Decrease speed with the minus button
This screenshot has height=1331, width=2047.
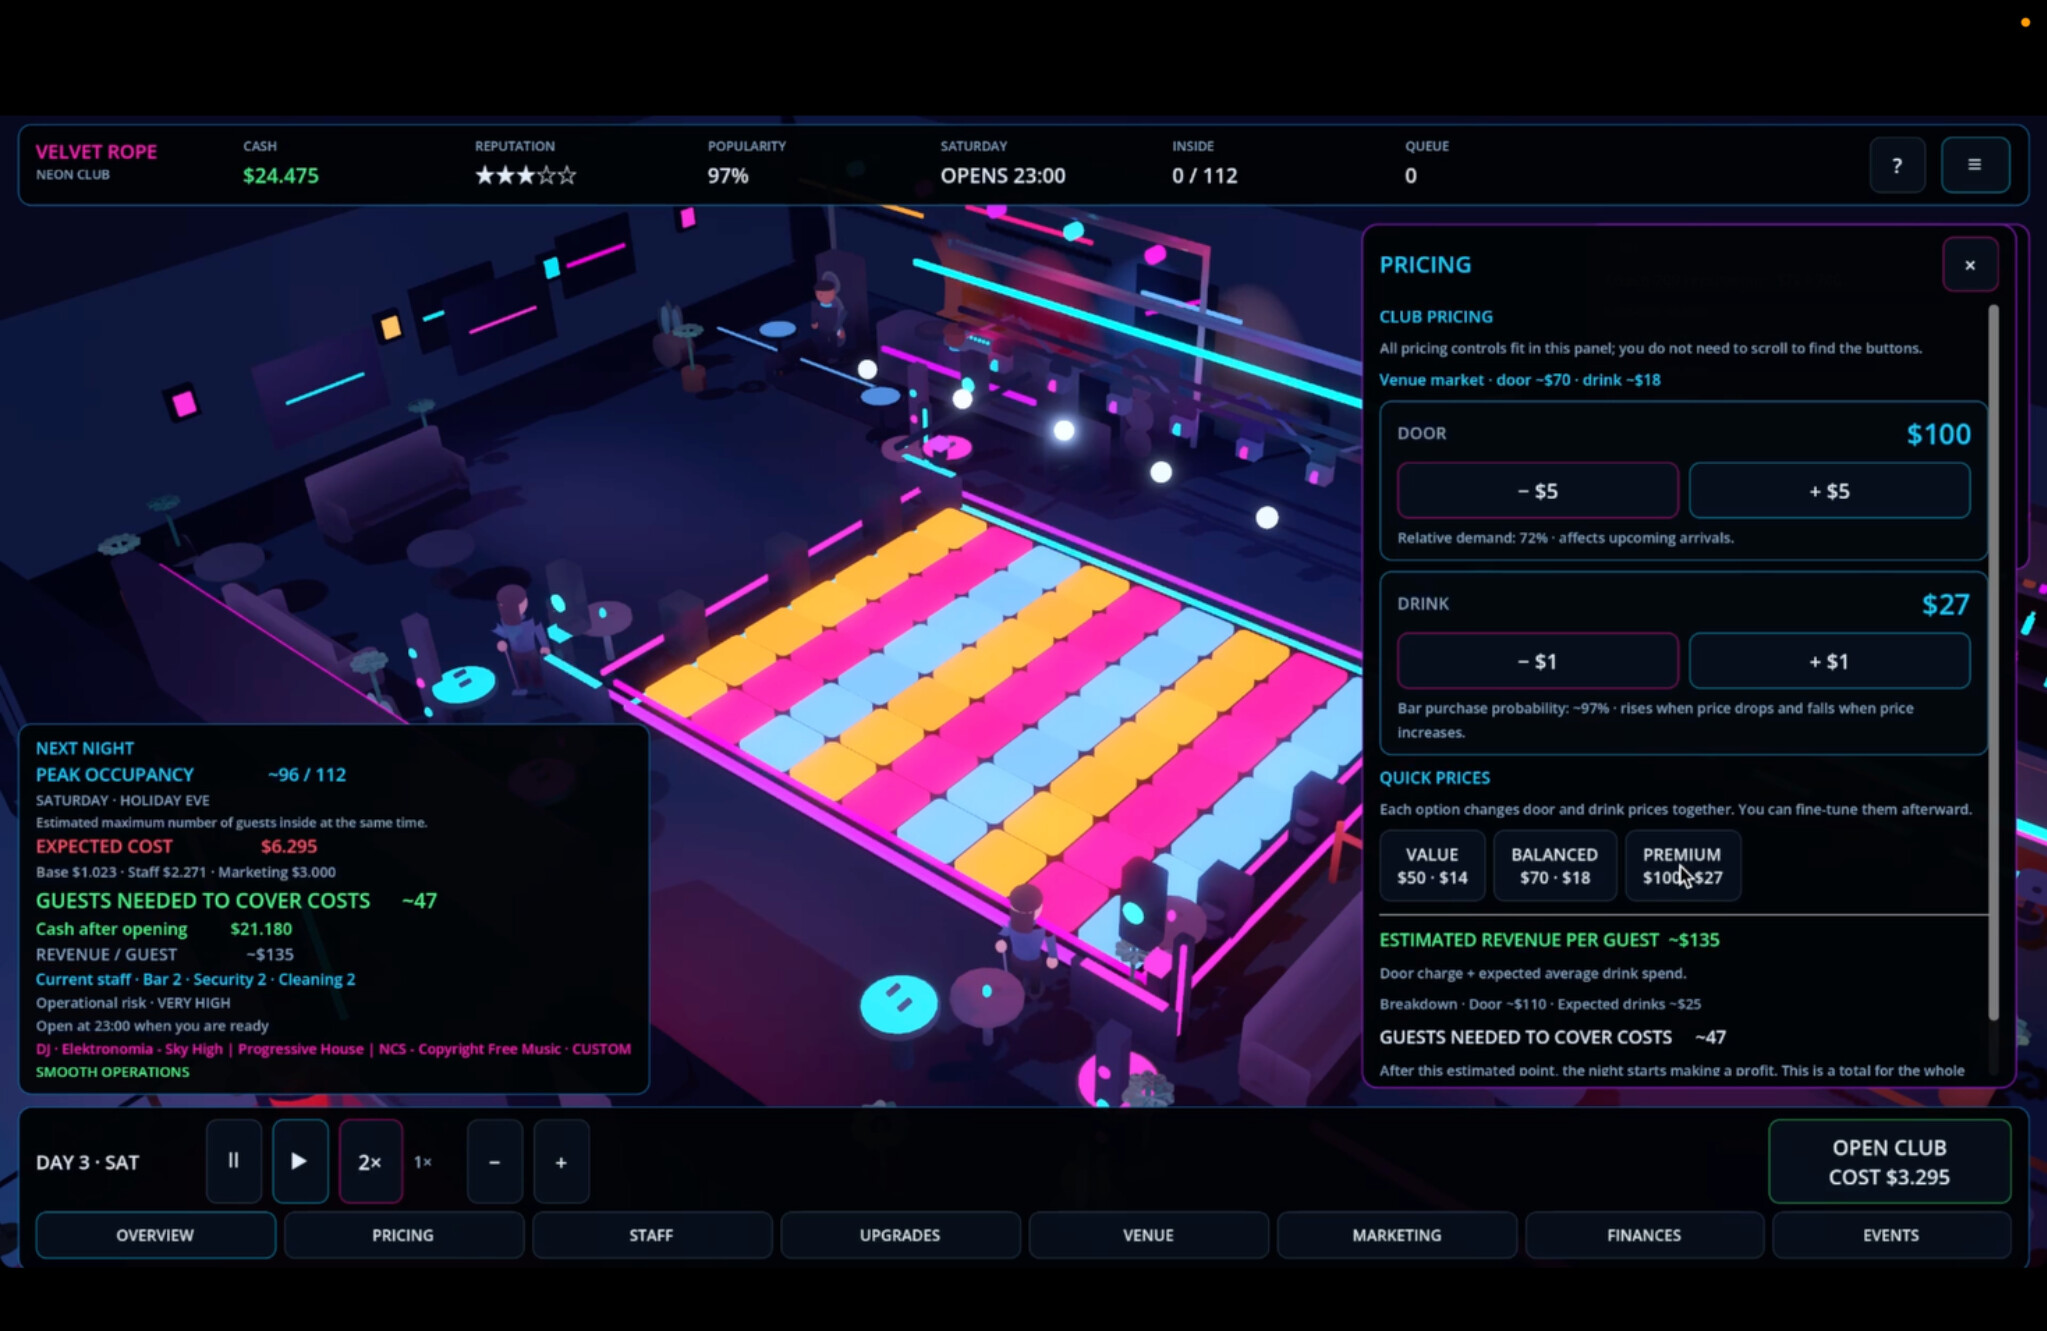click(x=494, y=1161)
